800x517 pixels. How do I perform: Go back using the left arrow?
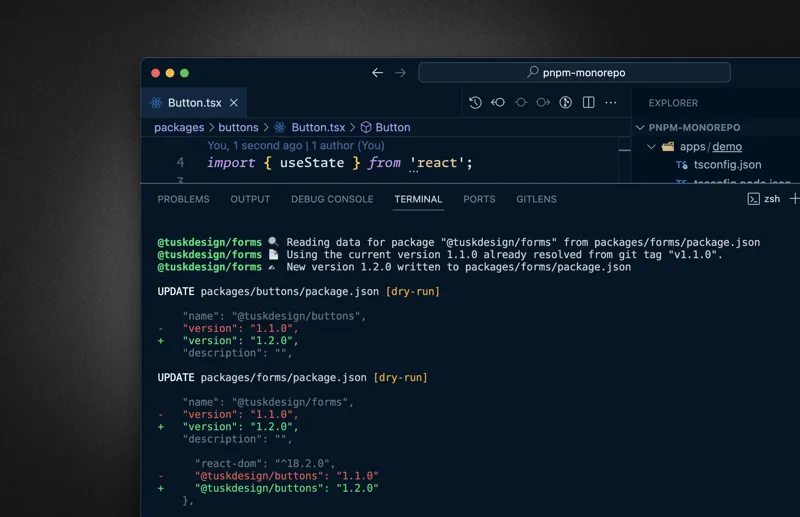(377, 73)
